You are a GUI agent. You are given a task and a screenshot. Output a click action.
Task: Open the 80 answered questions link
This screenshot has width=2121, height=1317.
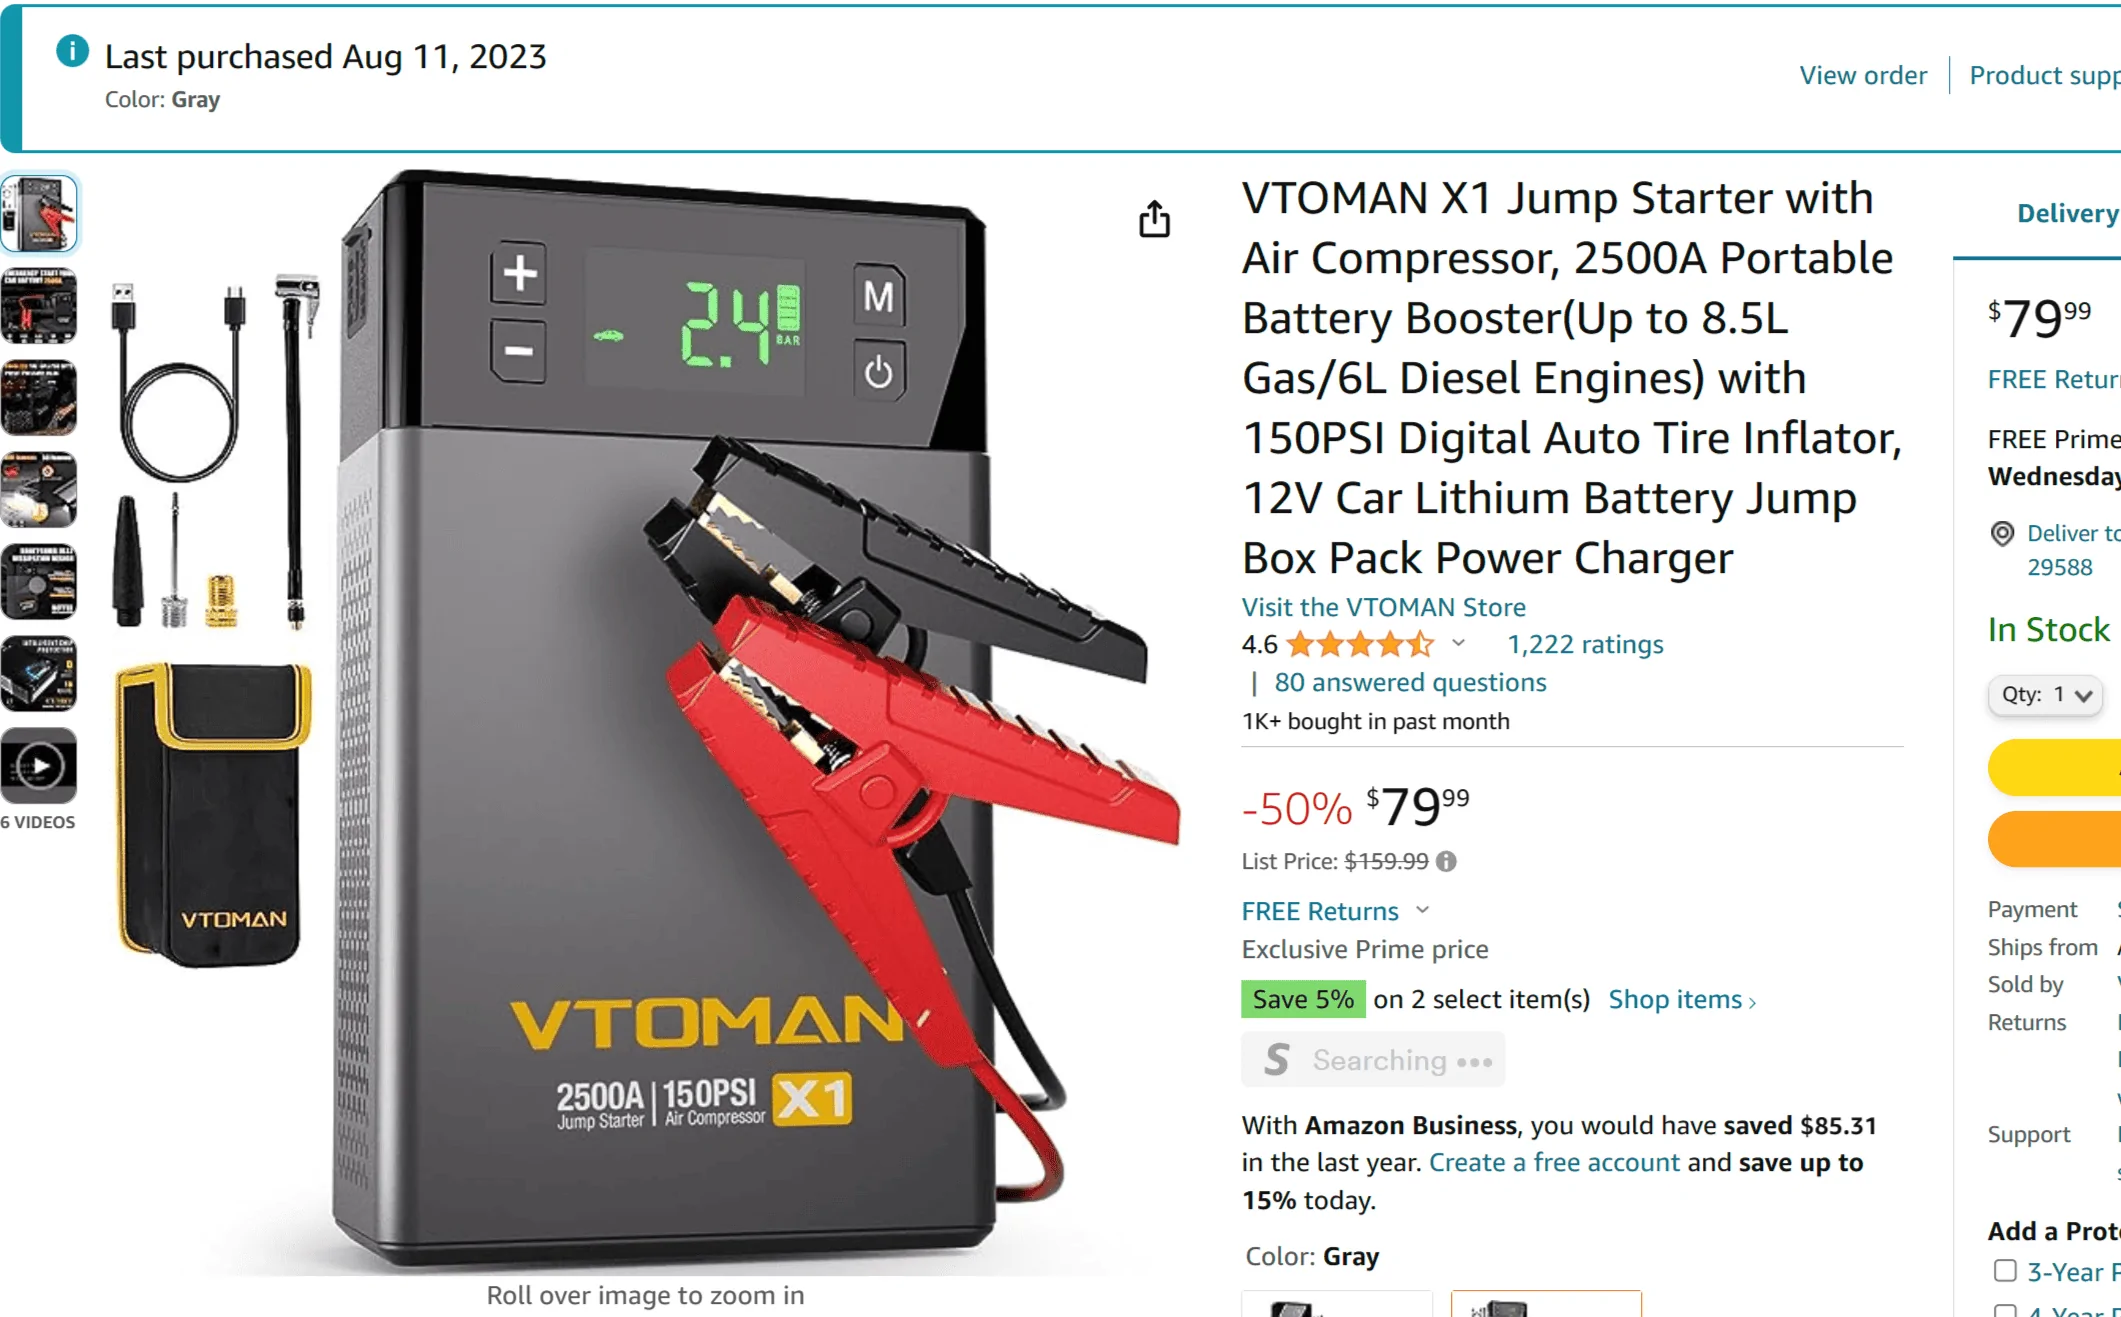[1410, 682]
